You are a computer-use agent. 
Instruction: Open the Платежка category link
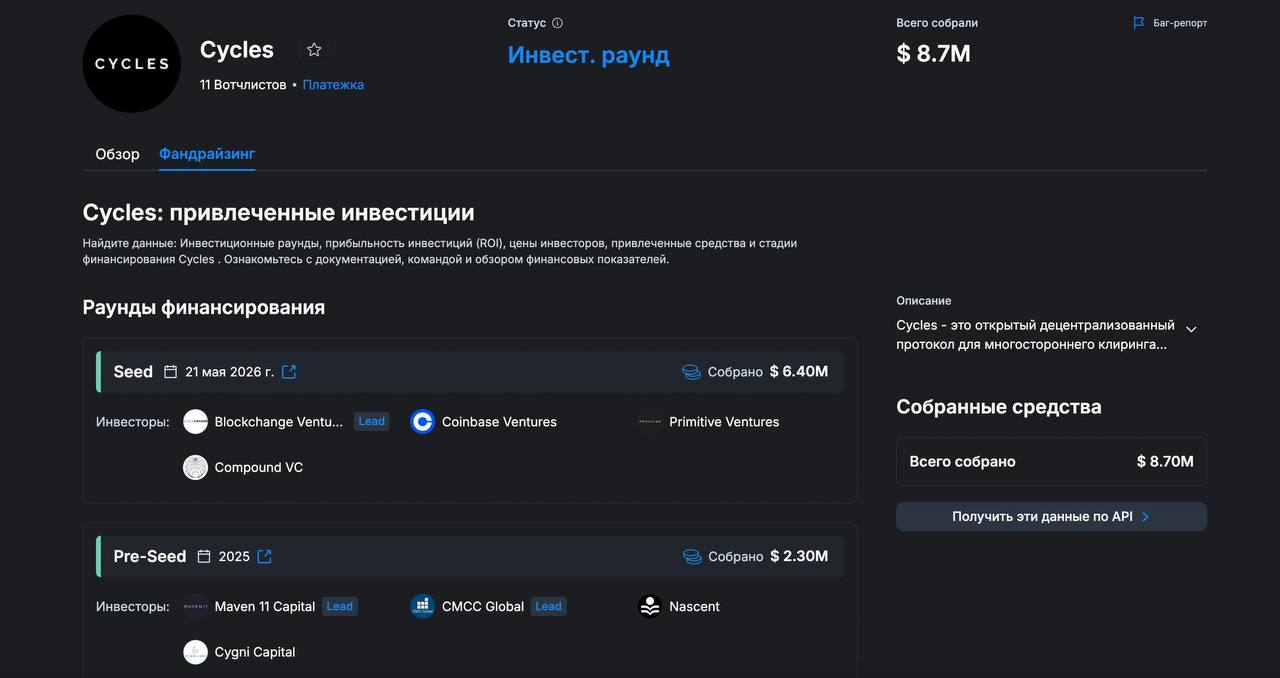tap(333, 85)
